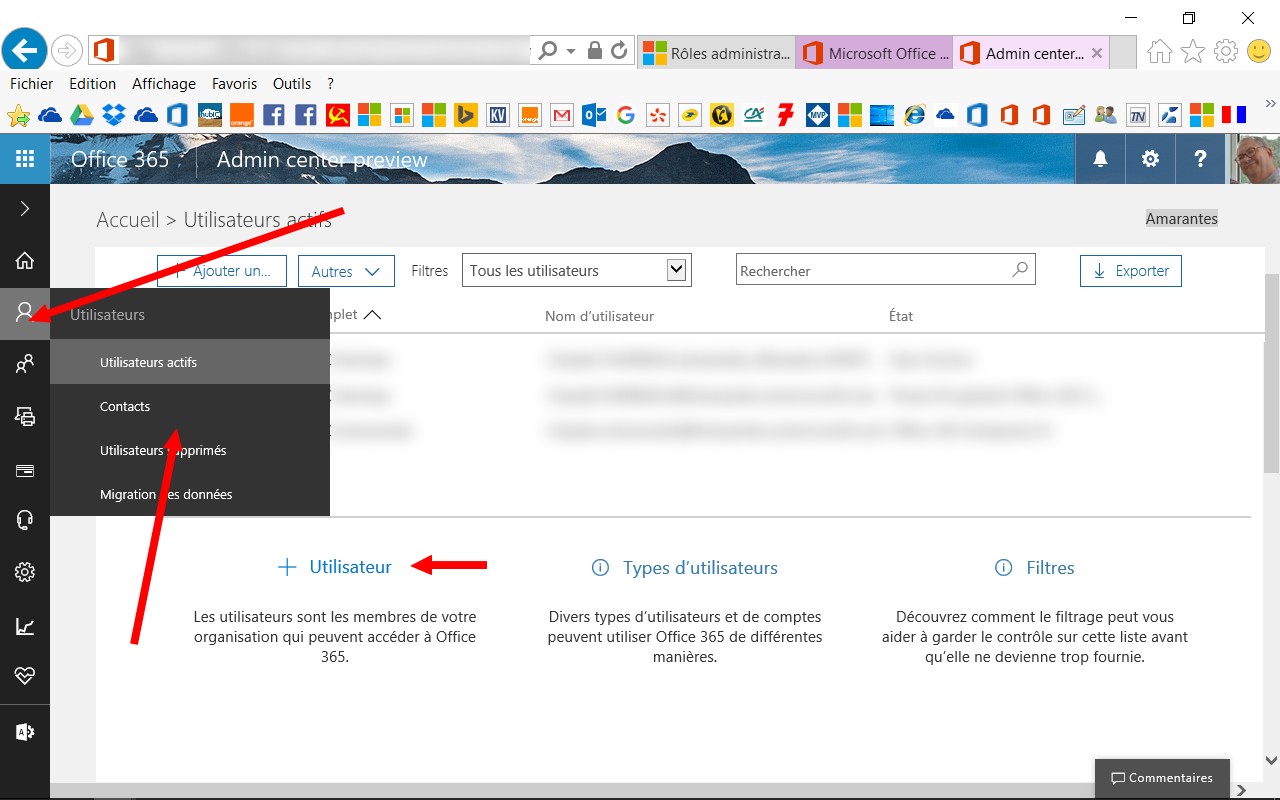Close the Admin center browser tab

click(x=1097, y=53)
